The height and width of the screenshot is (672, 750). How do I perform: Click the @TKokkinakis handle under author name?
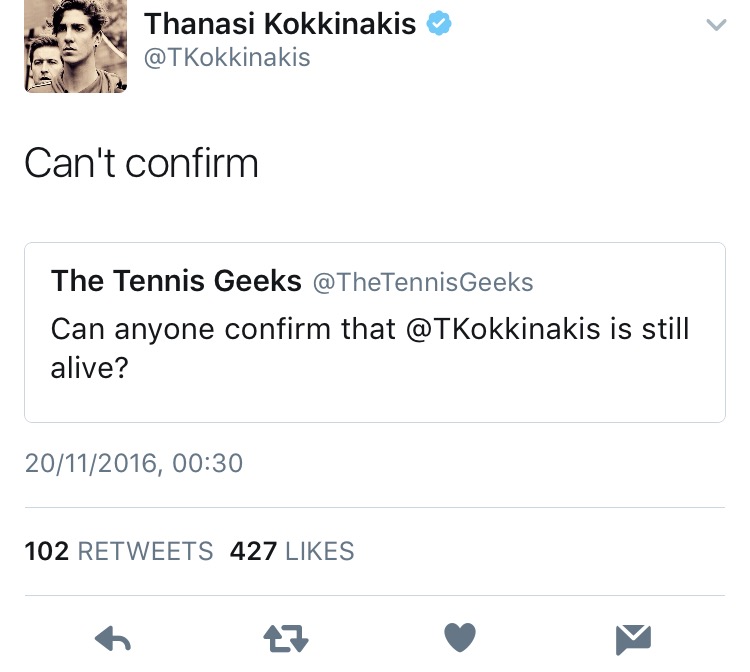[x=227, y=58]
